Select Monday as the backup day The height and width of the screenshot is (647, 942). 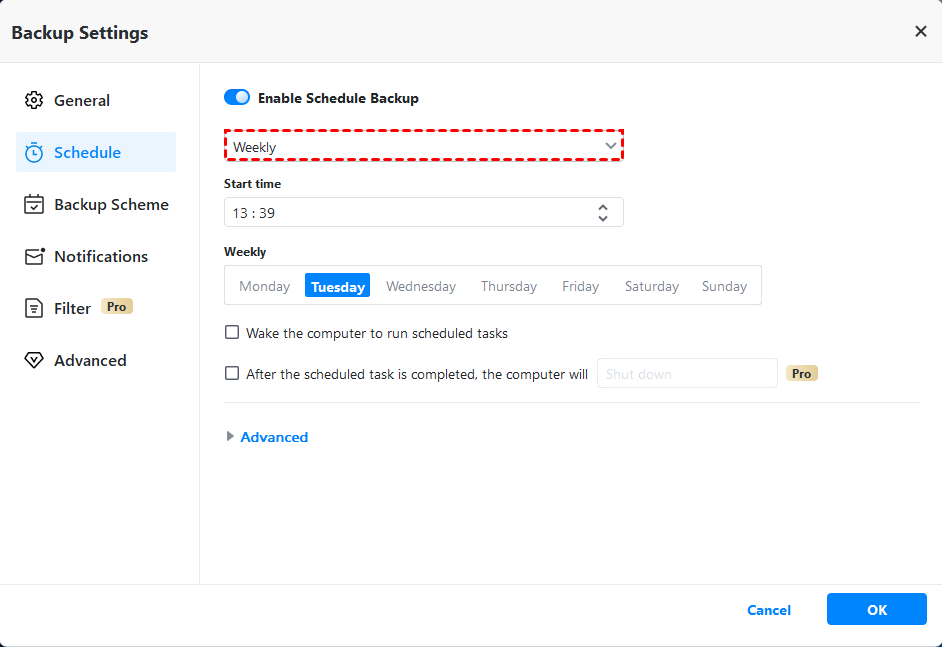(x=264, y=286)
